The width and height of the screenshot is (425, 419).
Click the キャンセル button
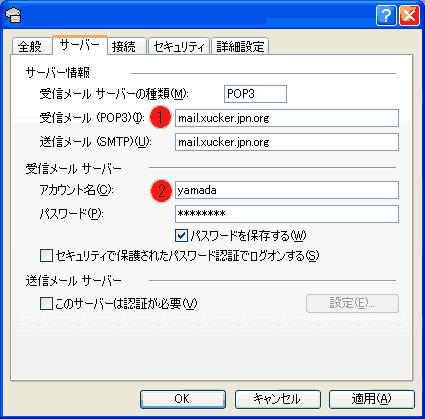[278, 399]
